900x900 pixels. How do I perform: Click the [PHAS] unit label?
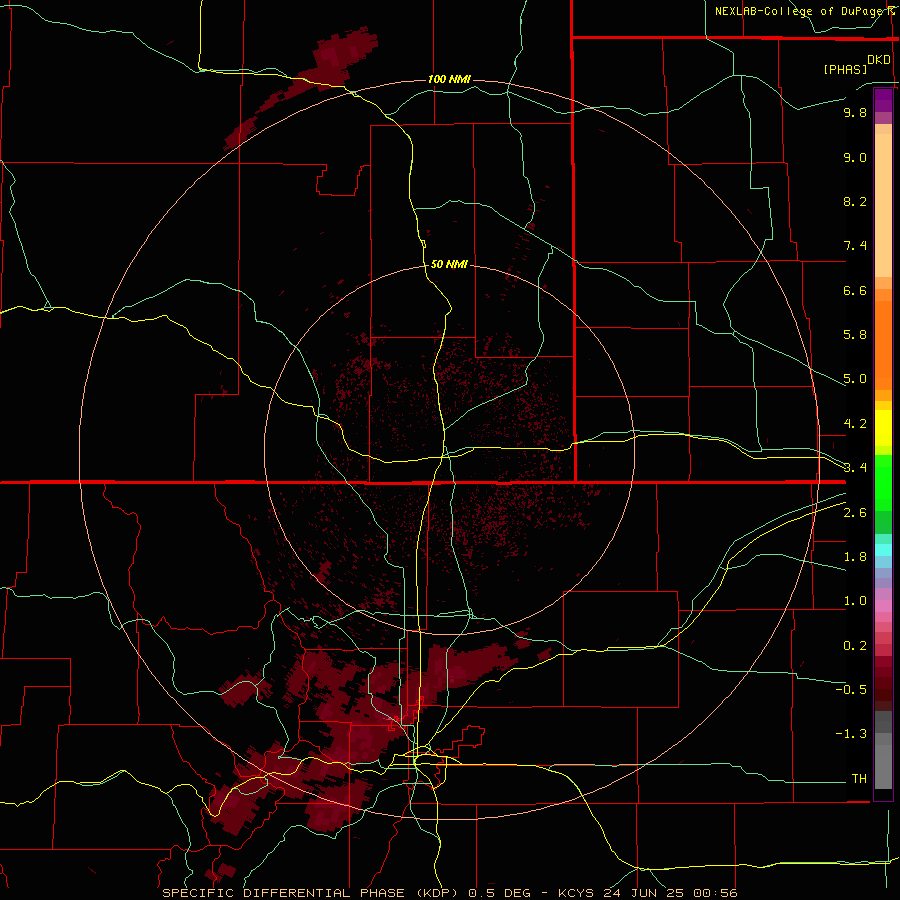(x=845, y=69)
